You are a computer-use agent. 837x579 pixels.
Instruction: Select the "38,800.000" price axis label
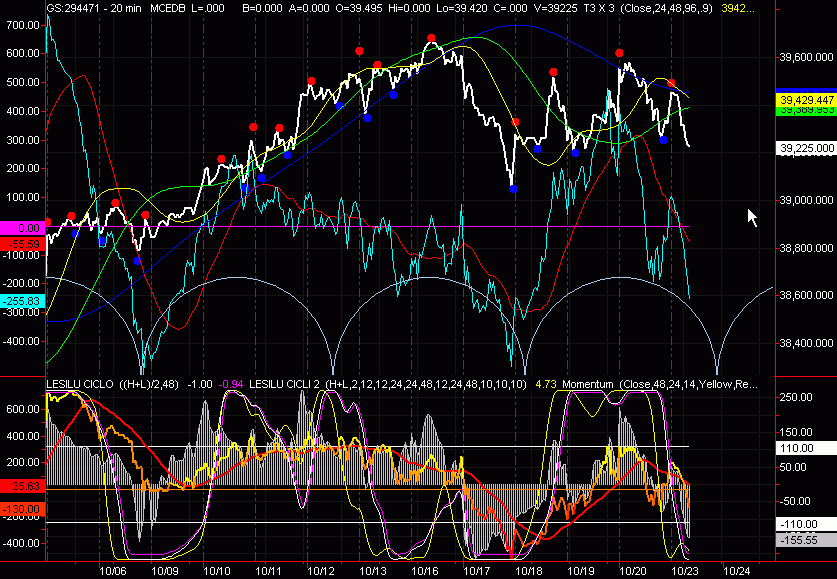[807, 248]
